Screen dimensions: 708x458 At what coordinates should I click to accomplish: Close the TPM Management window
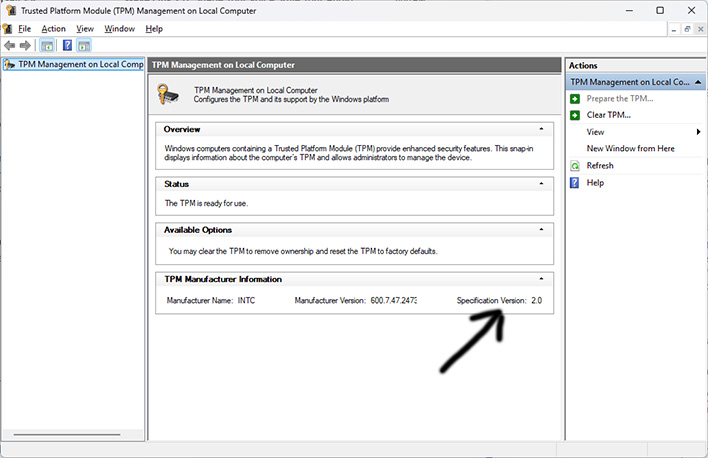click(691, 10)
